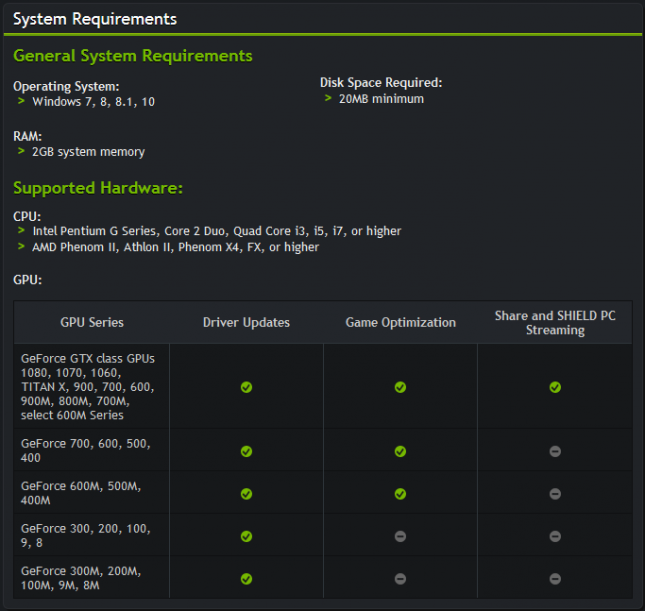Click Driver Updates checkmark for GeForce GTX class row

(x=246, y=387)
